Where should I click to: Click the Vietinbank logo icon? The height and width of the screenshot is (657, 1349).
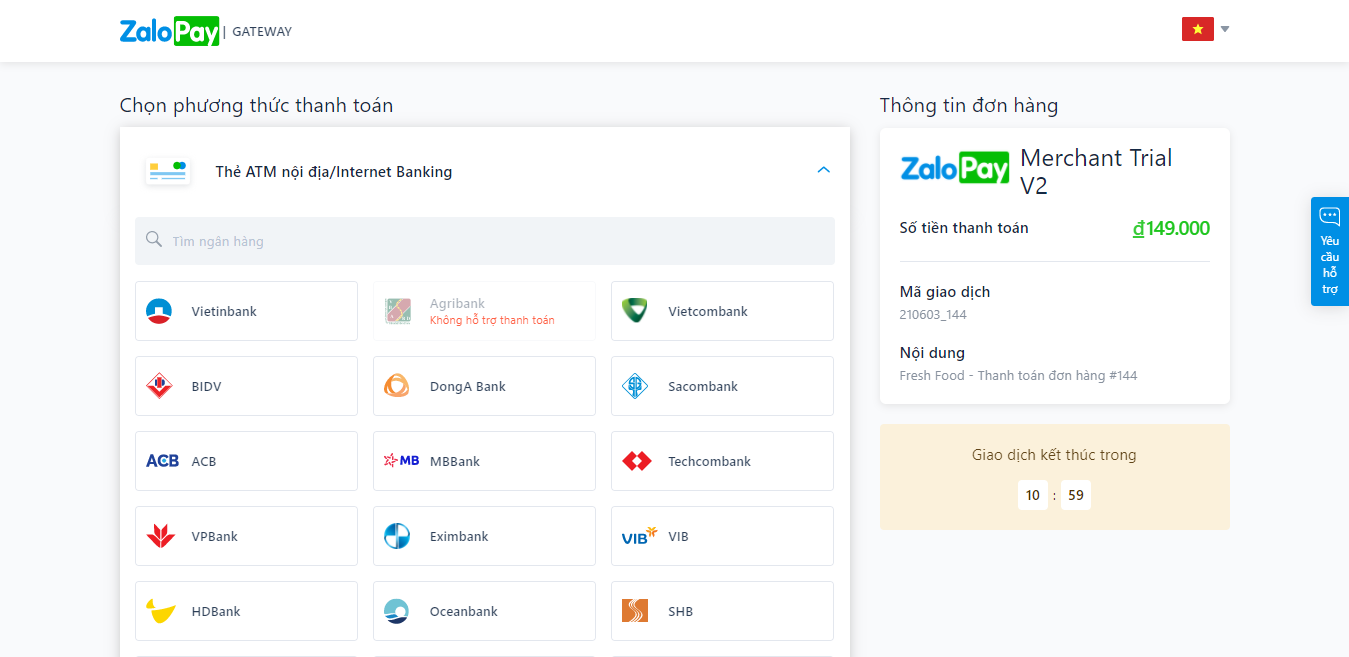point(159,311)
